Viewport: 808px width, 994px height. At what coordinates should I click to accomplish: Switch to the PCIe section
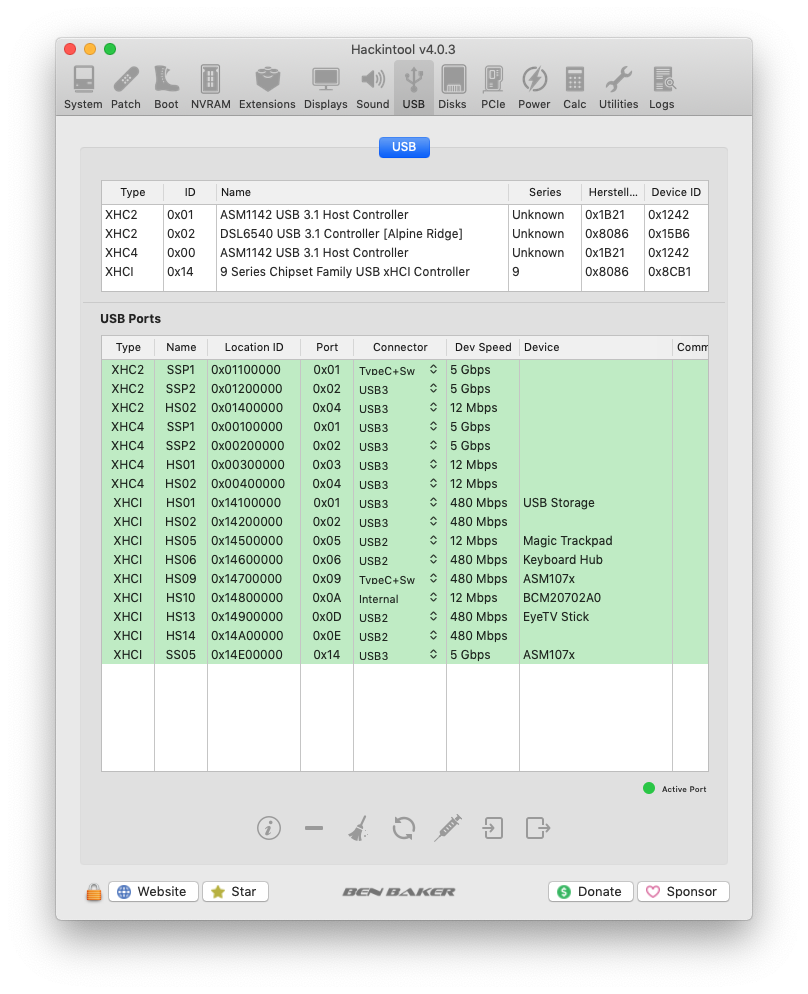[x=492, y=87]
